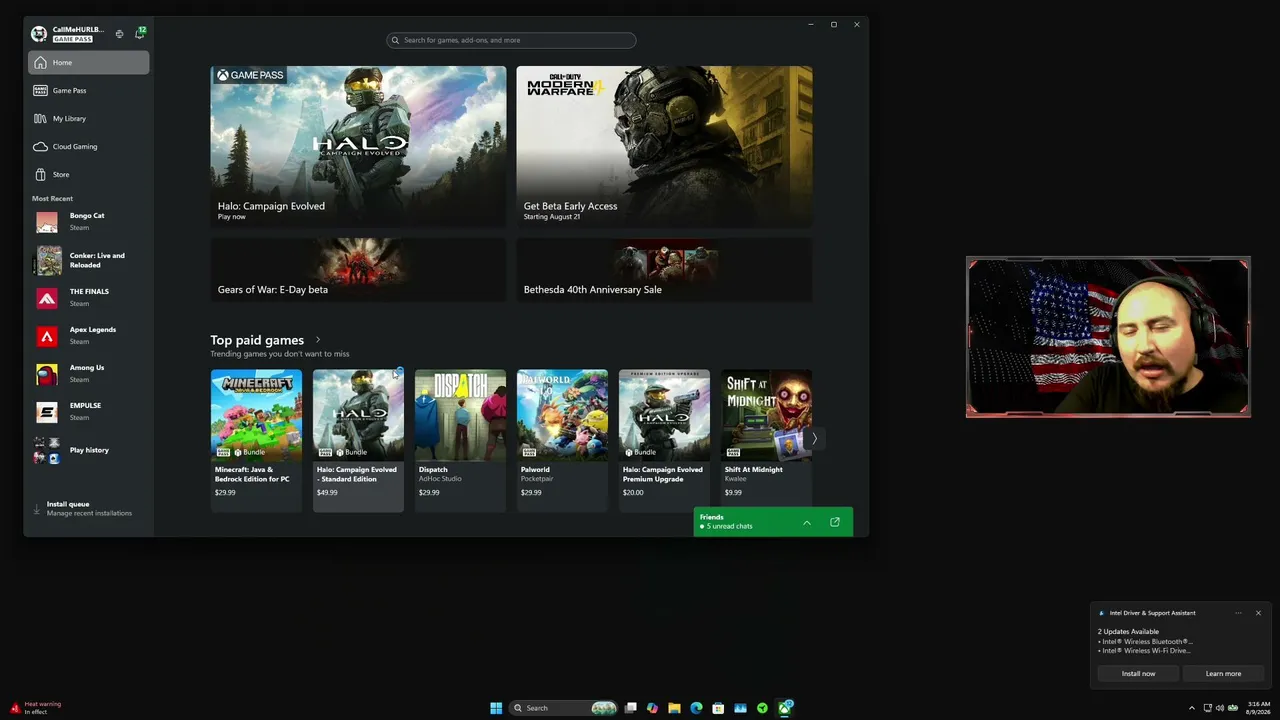1280x720 pixels.
Task: Dismiss the Intel Driver notification
Action: (x=1258, y=613)
